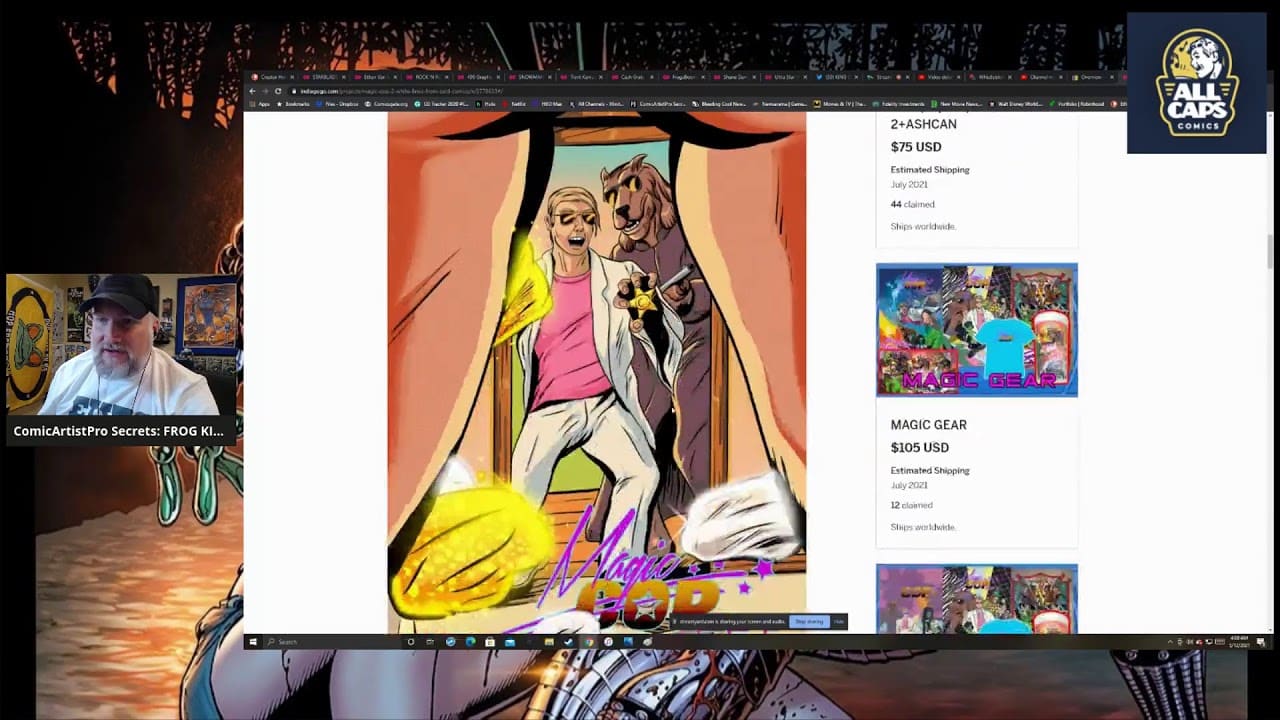This screenshot has height=720, width=1280.
Task: Open the notification center icon
Action: (x=1261, y=642)
